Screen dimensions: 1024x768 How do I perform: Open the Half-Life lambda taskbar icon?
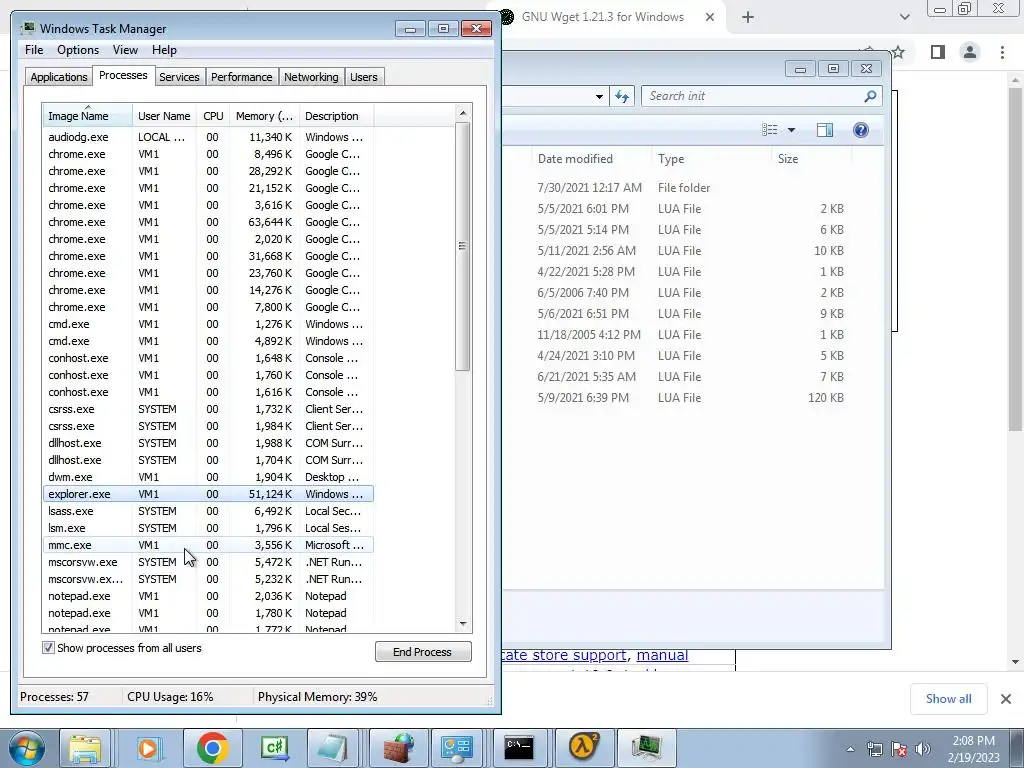tap(583, 748)
